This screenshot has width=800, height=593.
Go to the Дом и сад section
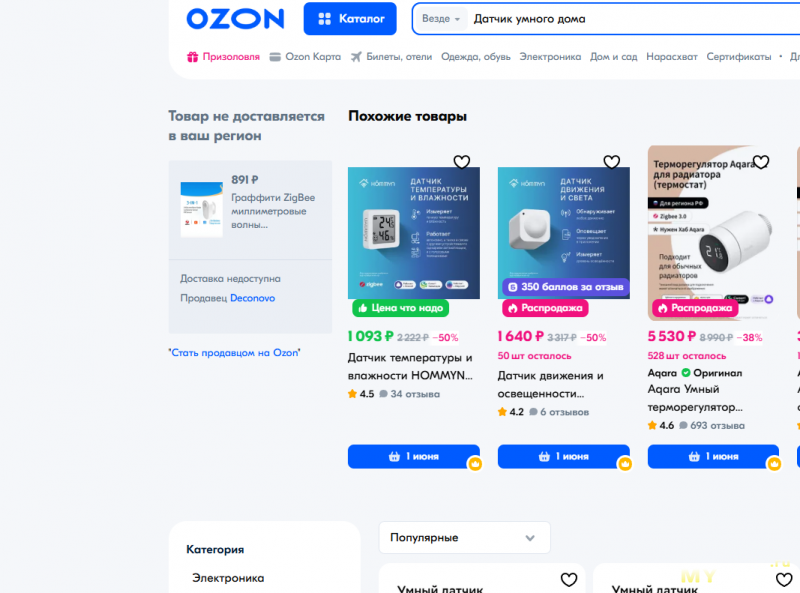[613, 57]
